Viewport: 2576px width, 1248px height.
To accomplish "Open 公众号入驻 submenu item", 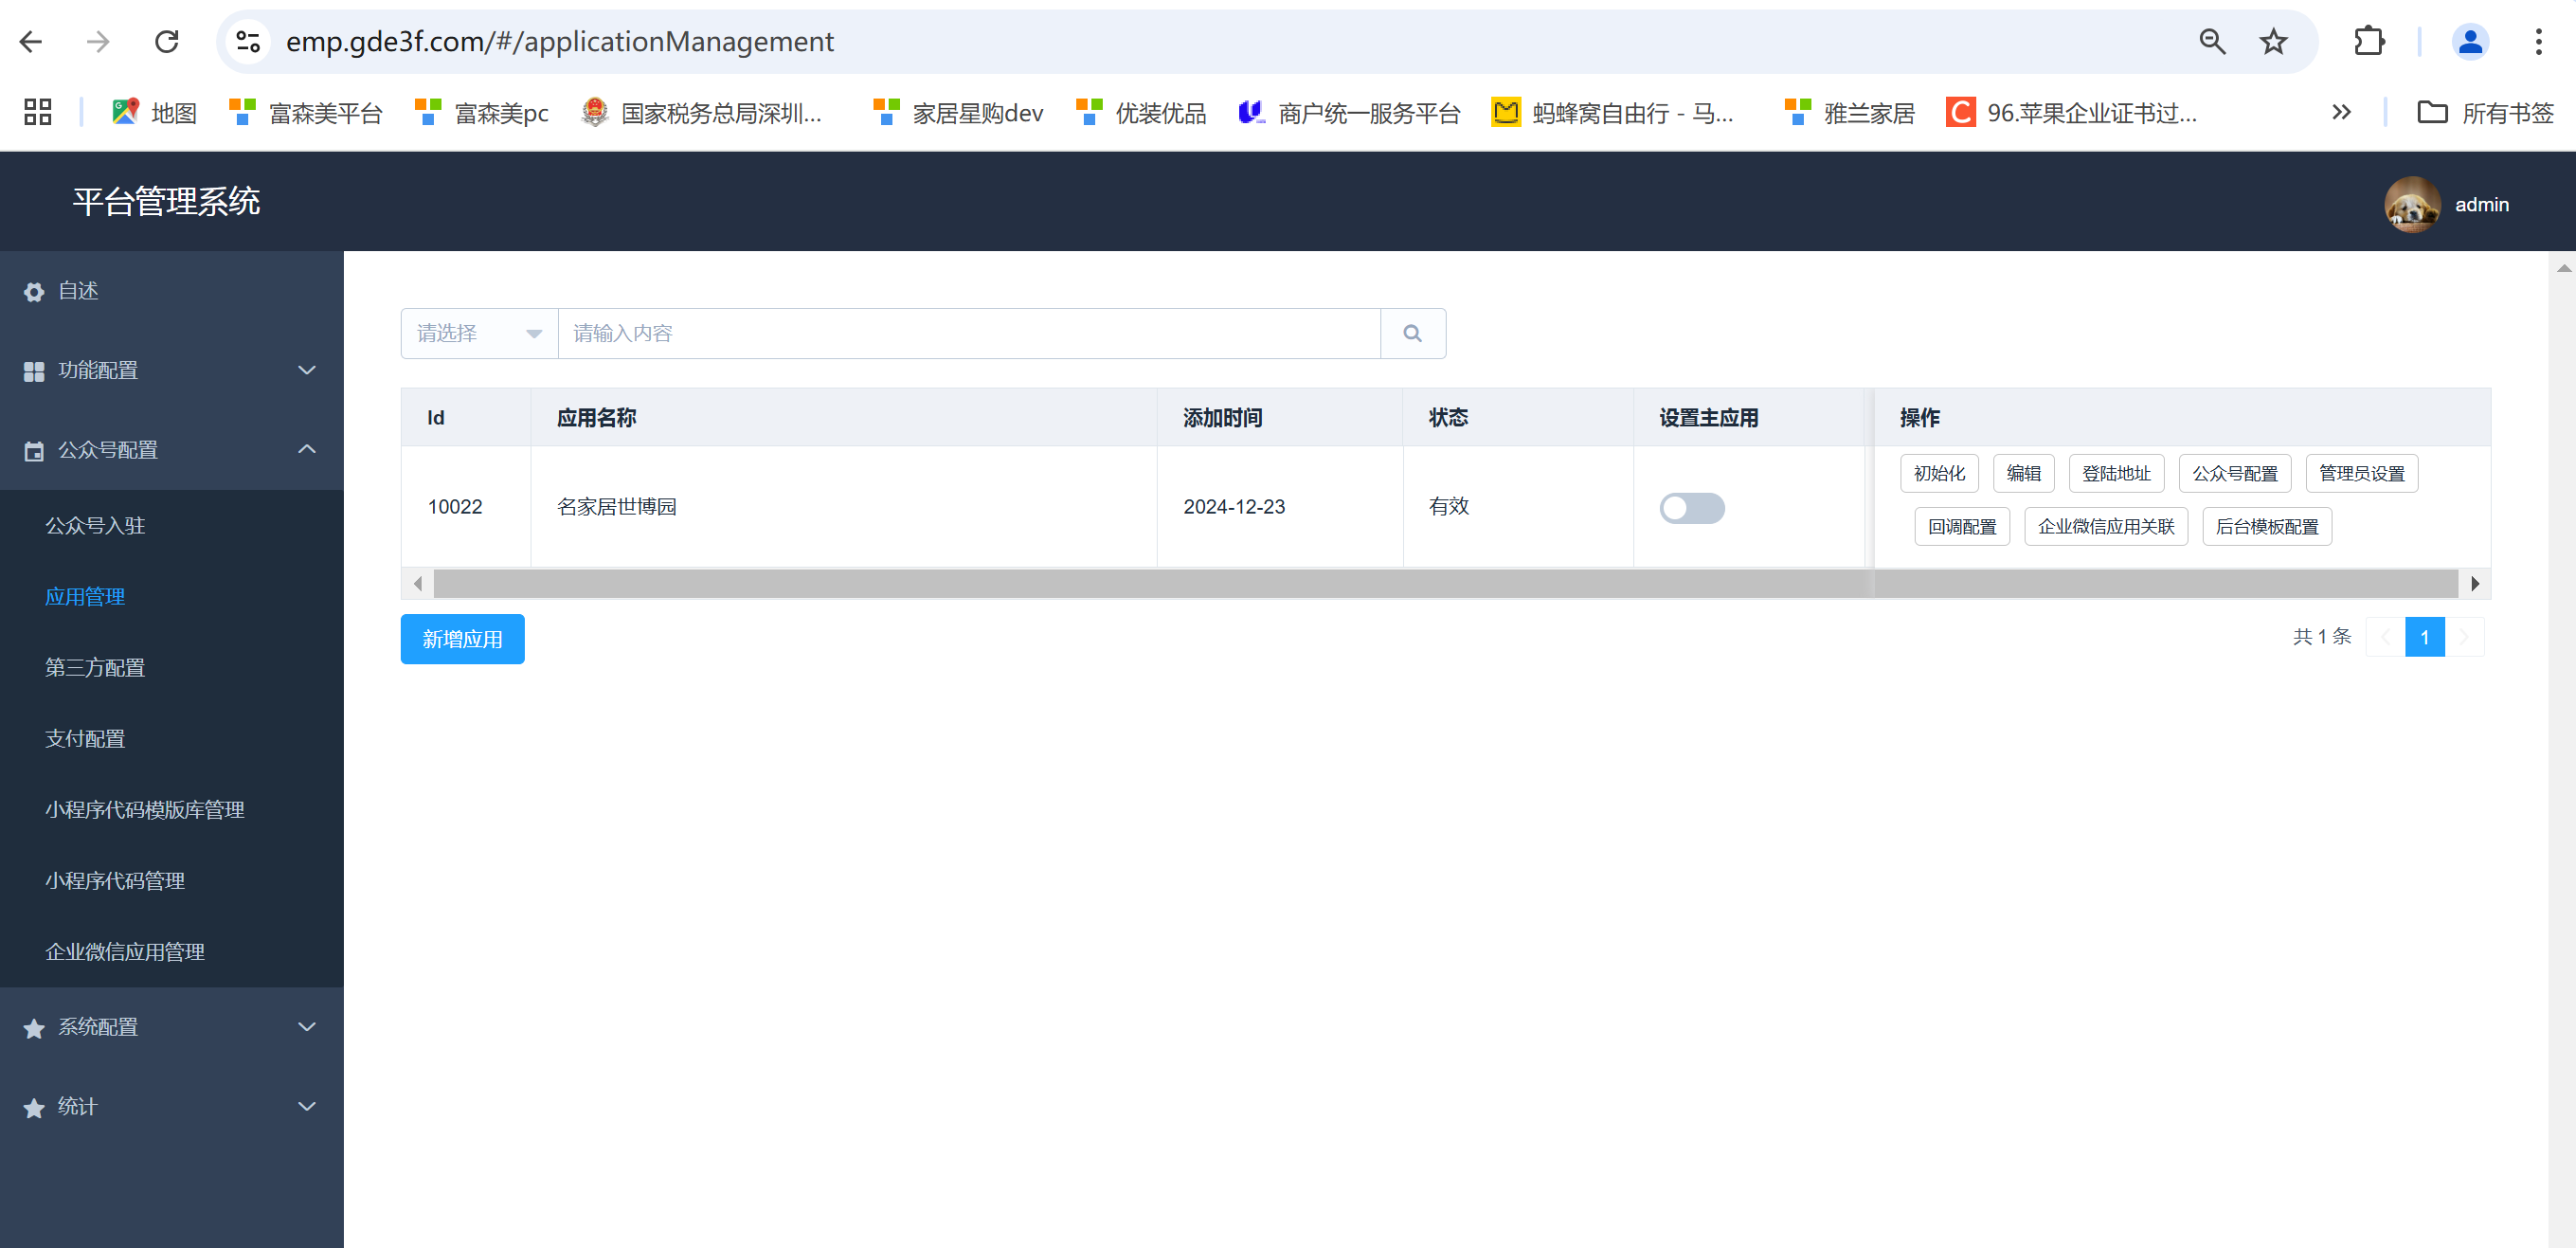I will click(x=172, y=525).
